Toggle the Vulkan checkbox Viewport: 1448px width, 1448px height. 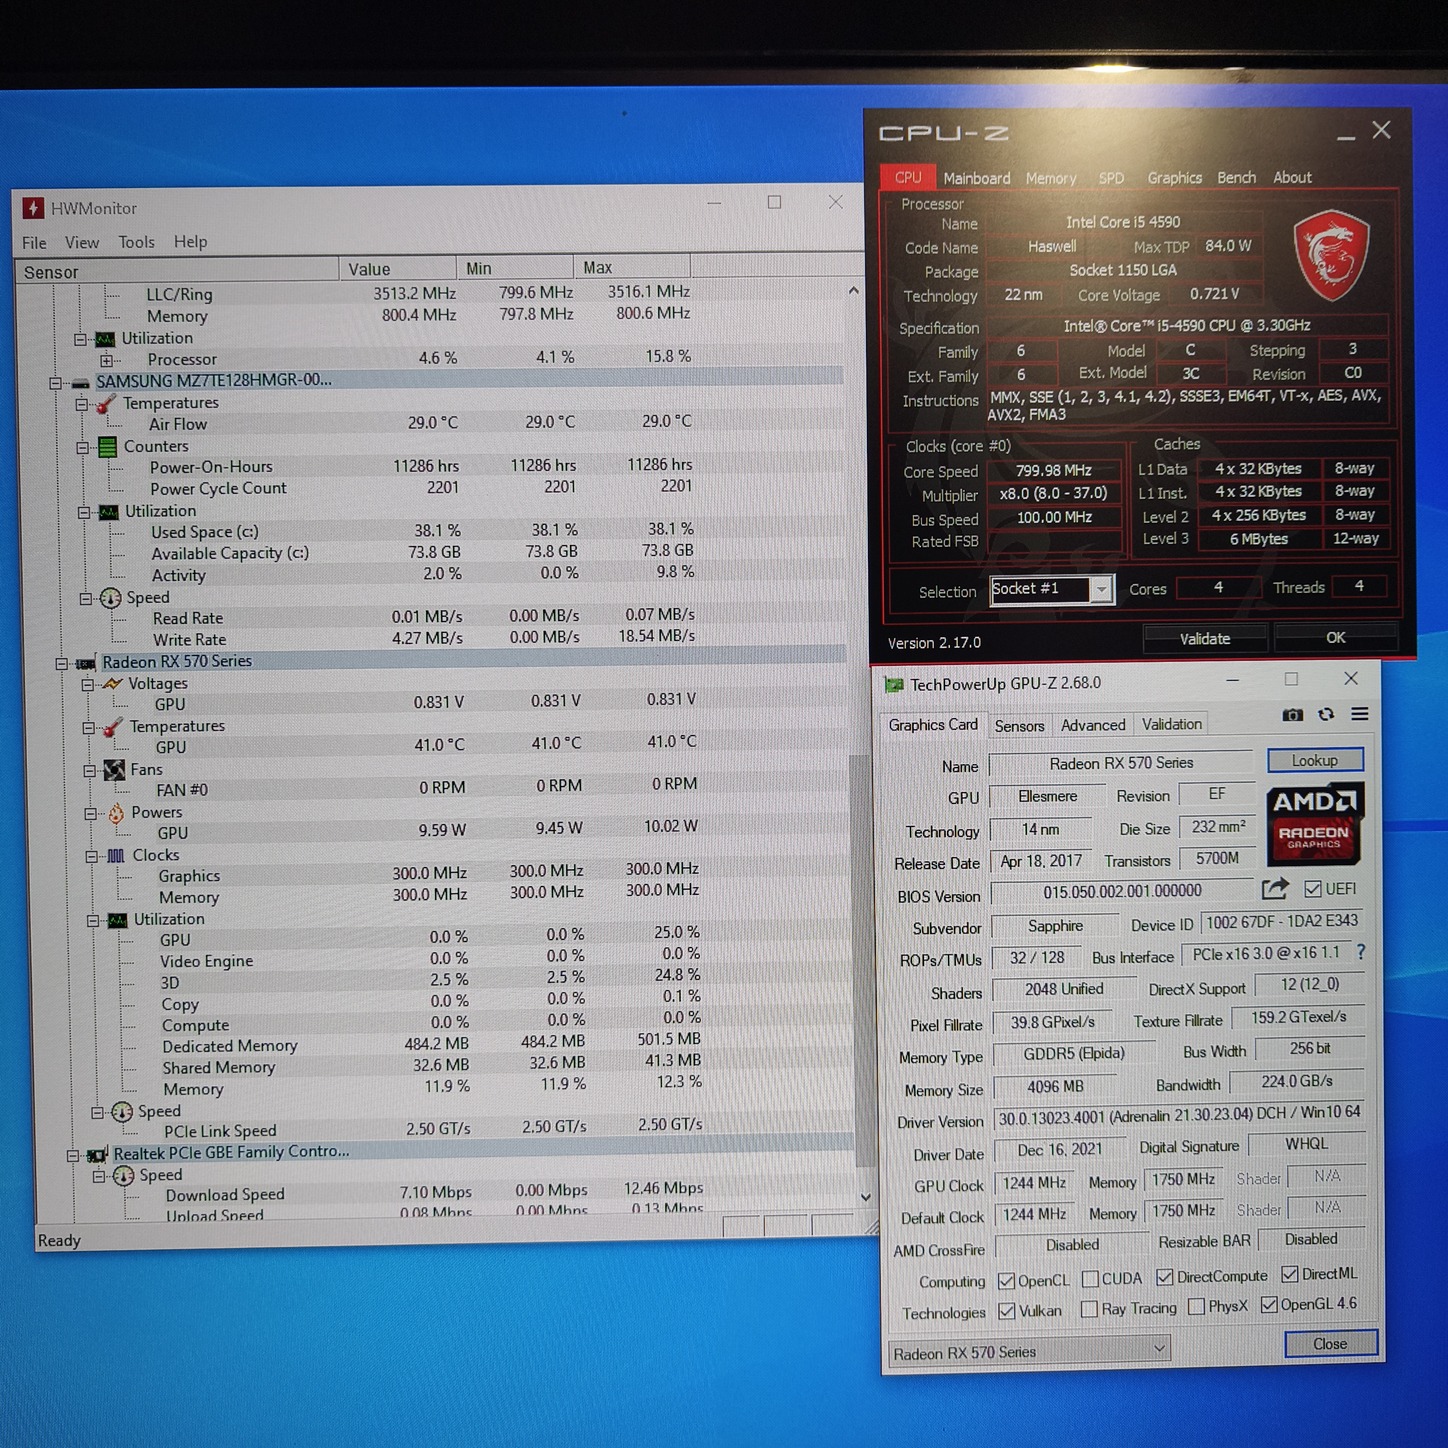(x=1007, y=1311)
